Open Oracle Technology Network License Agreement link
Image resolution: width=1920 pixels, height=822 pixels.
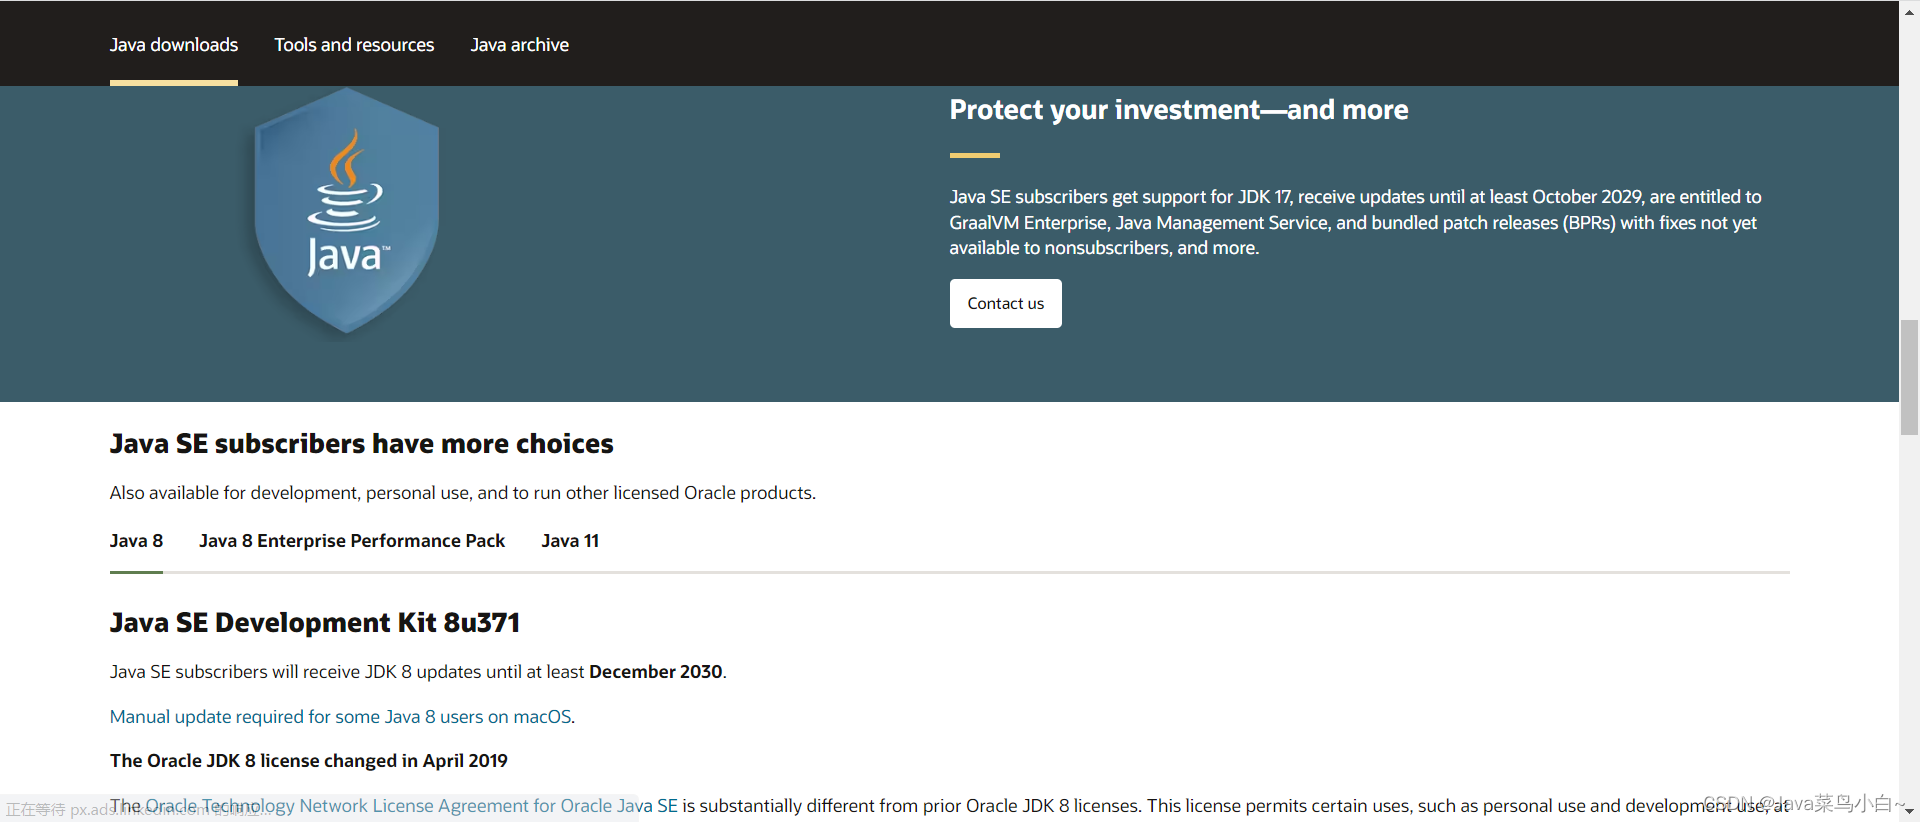[x=412, y=806]
